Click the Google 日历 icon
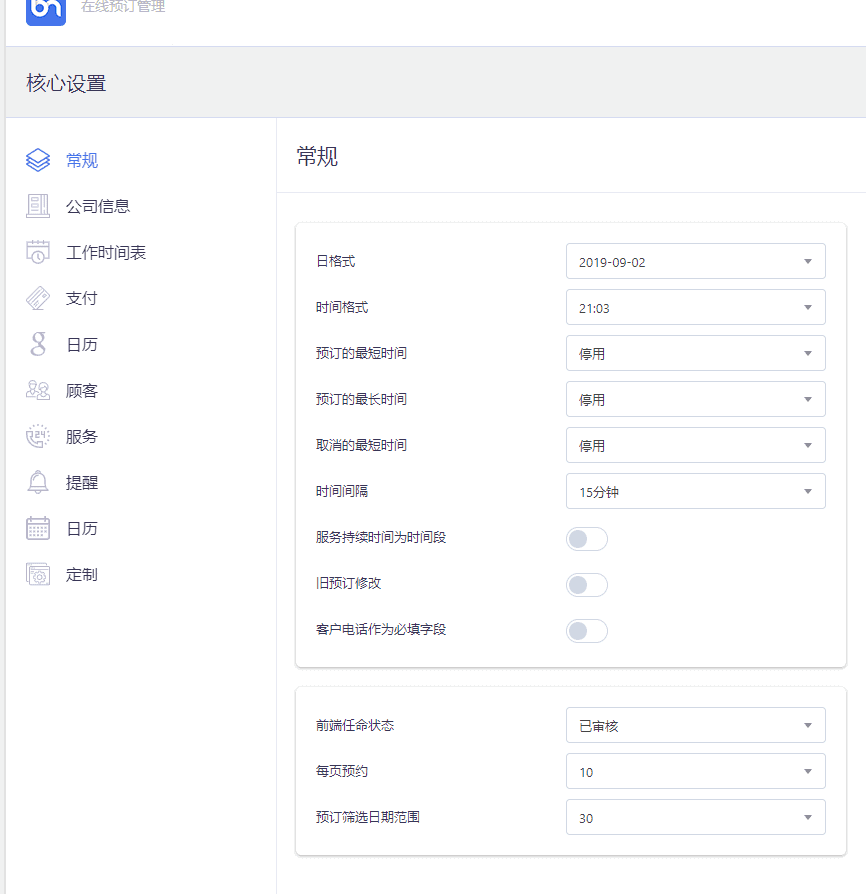 (38, 344)
